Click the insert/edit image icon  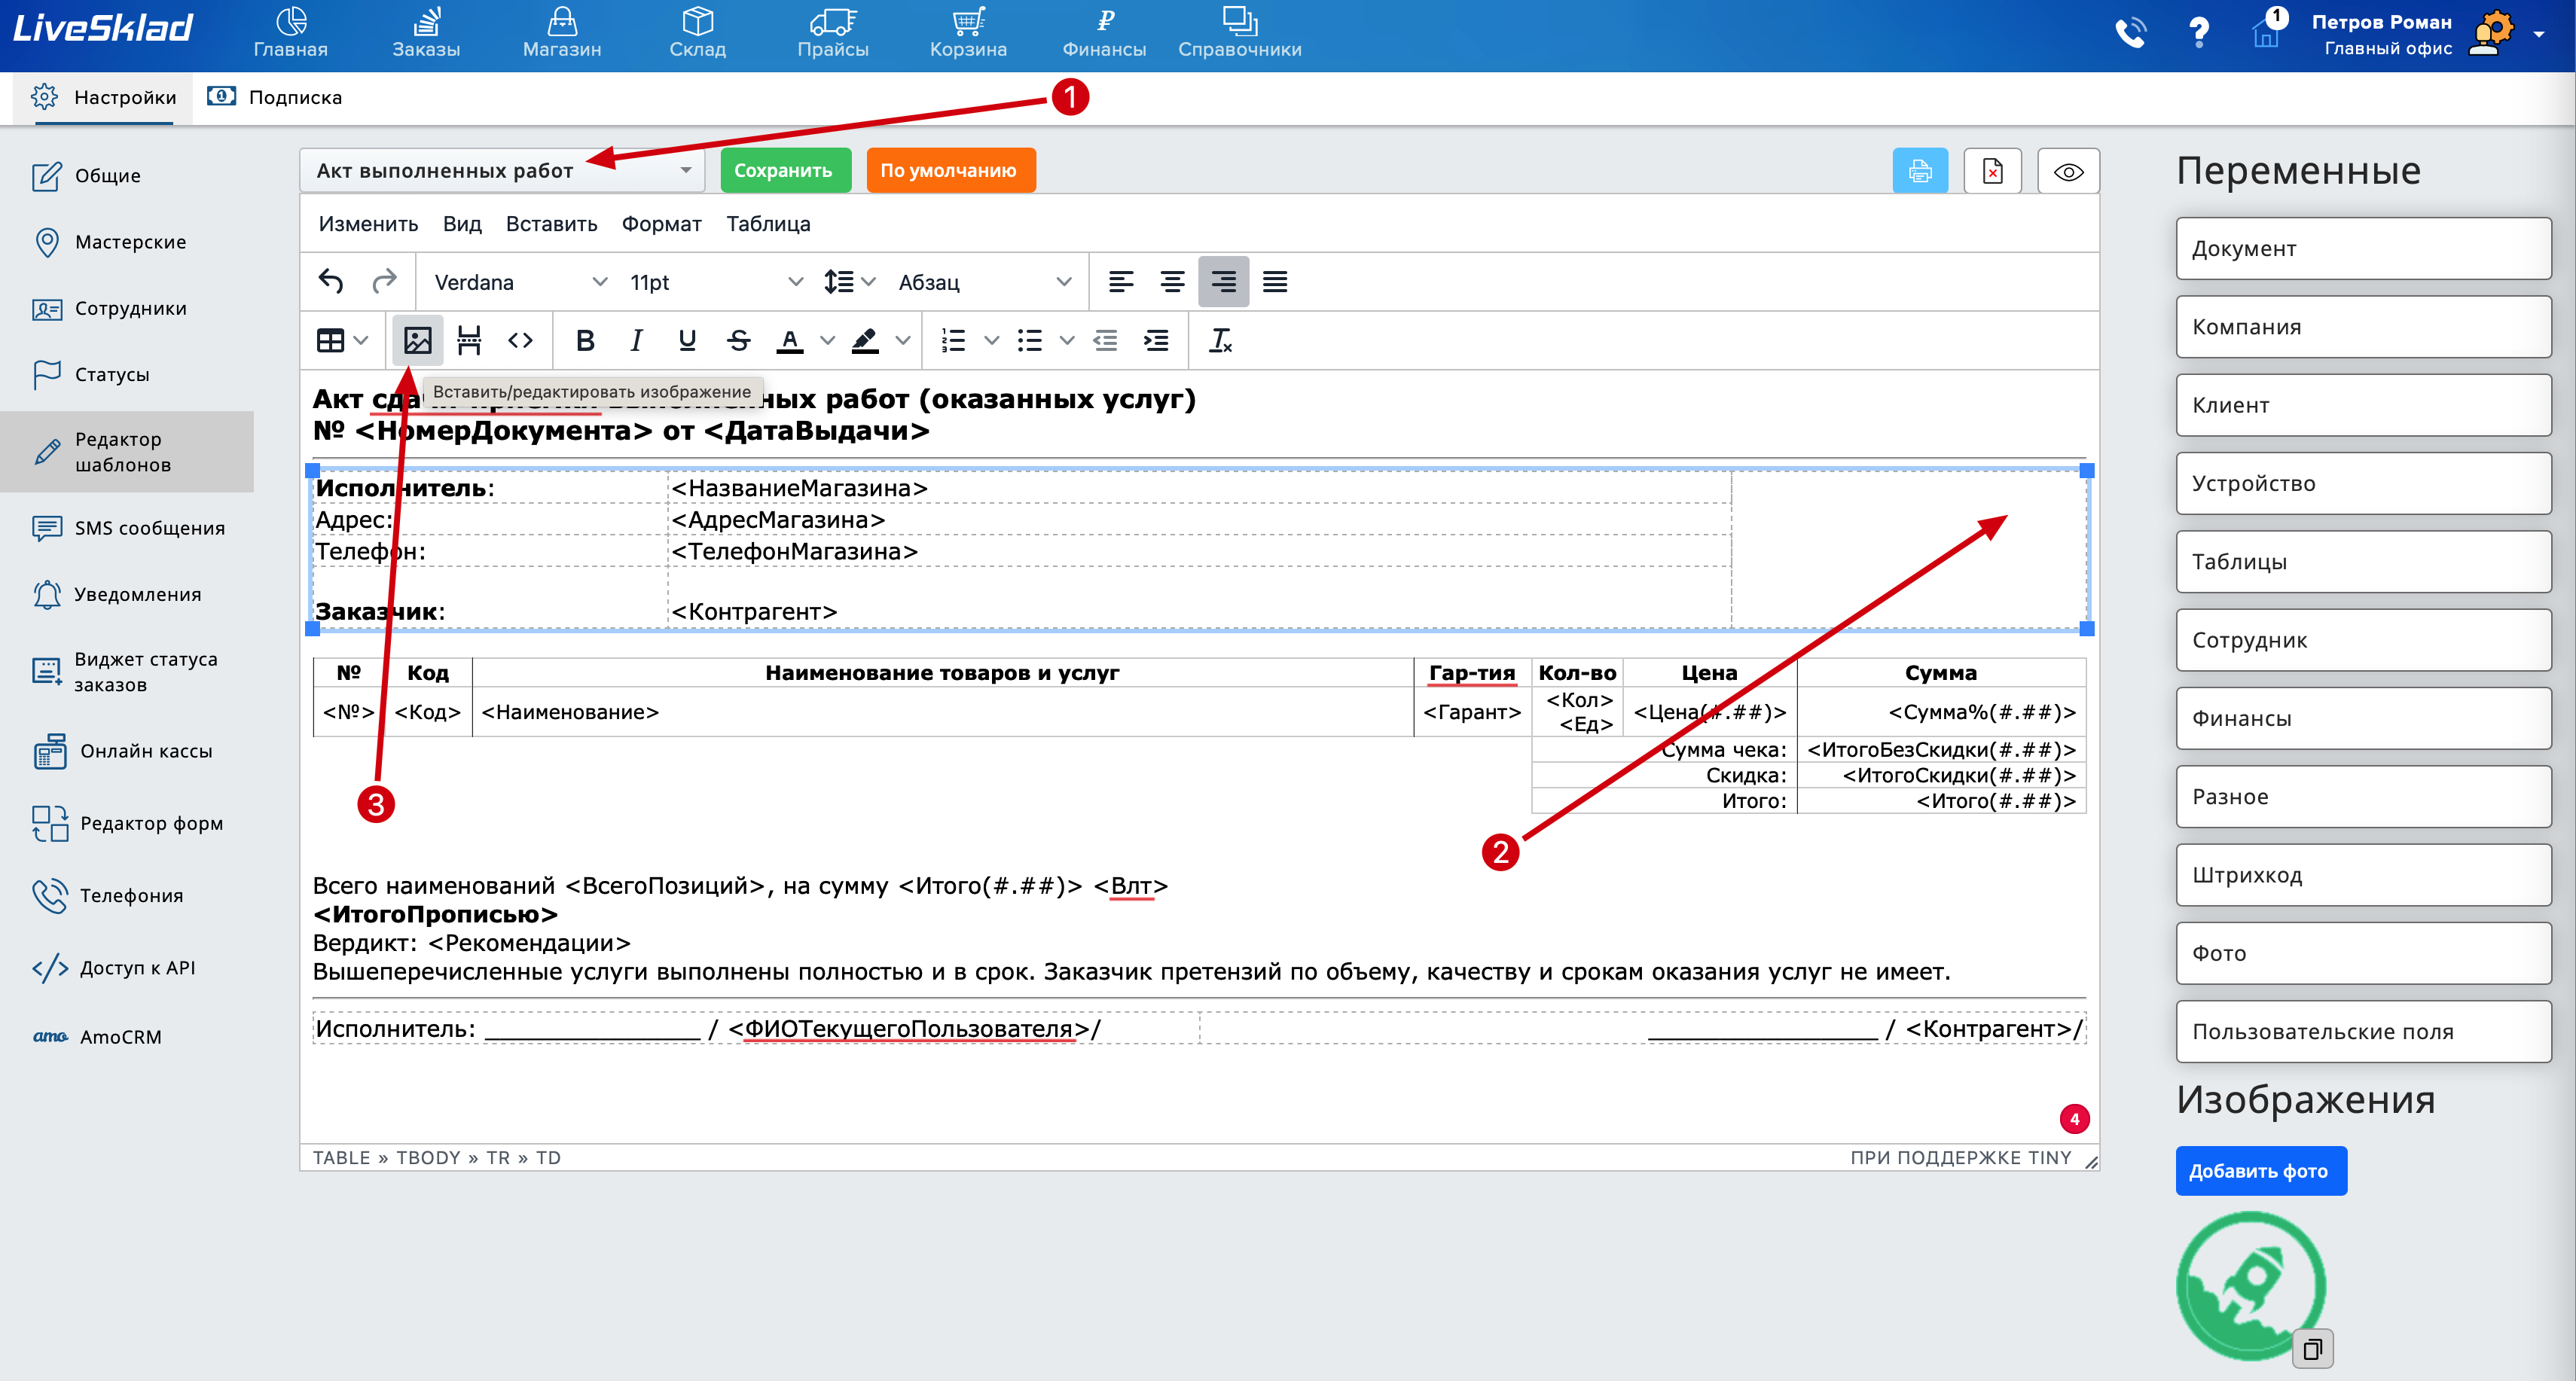[x=417, y=341]
